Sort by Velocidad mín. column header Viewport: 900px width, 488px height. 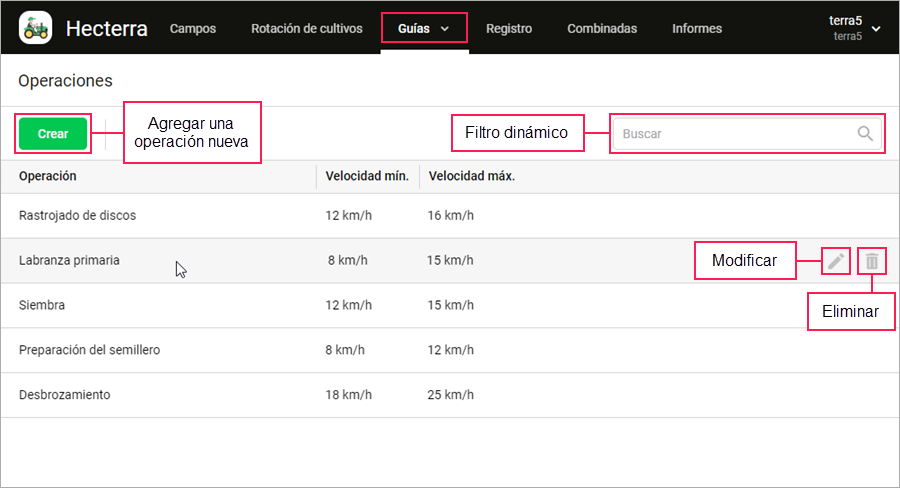tap(367, 176)
